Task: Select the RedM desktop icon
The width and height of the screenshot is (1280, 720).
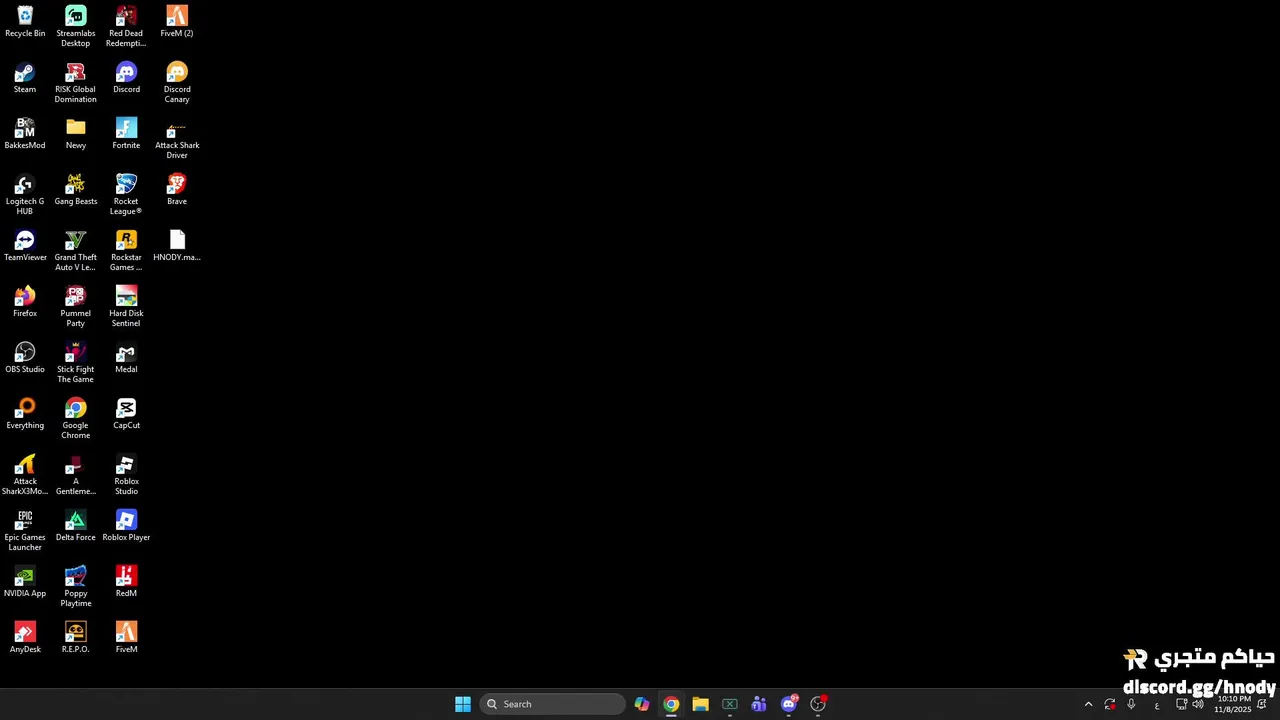Action: pos(126,582)
